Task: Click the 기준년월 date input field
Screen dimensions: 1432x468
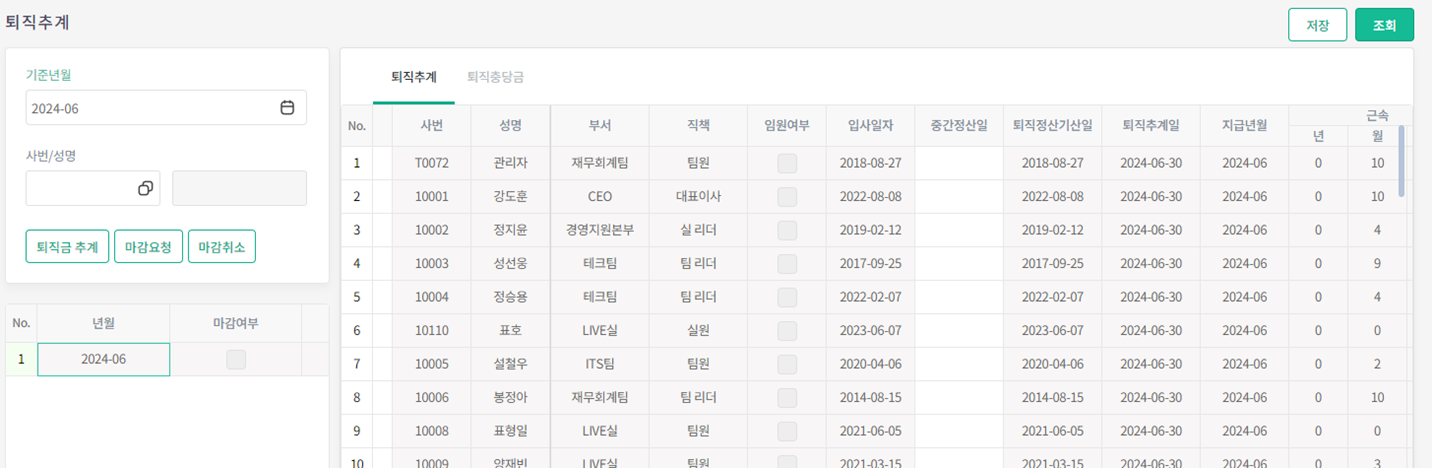Action: click(x=150, y=108)
